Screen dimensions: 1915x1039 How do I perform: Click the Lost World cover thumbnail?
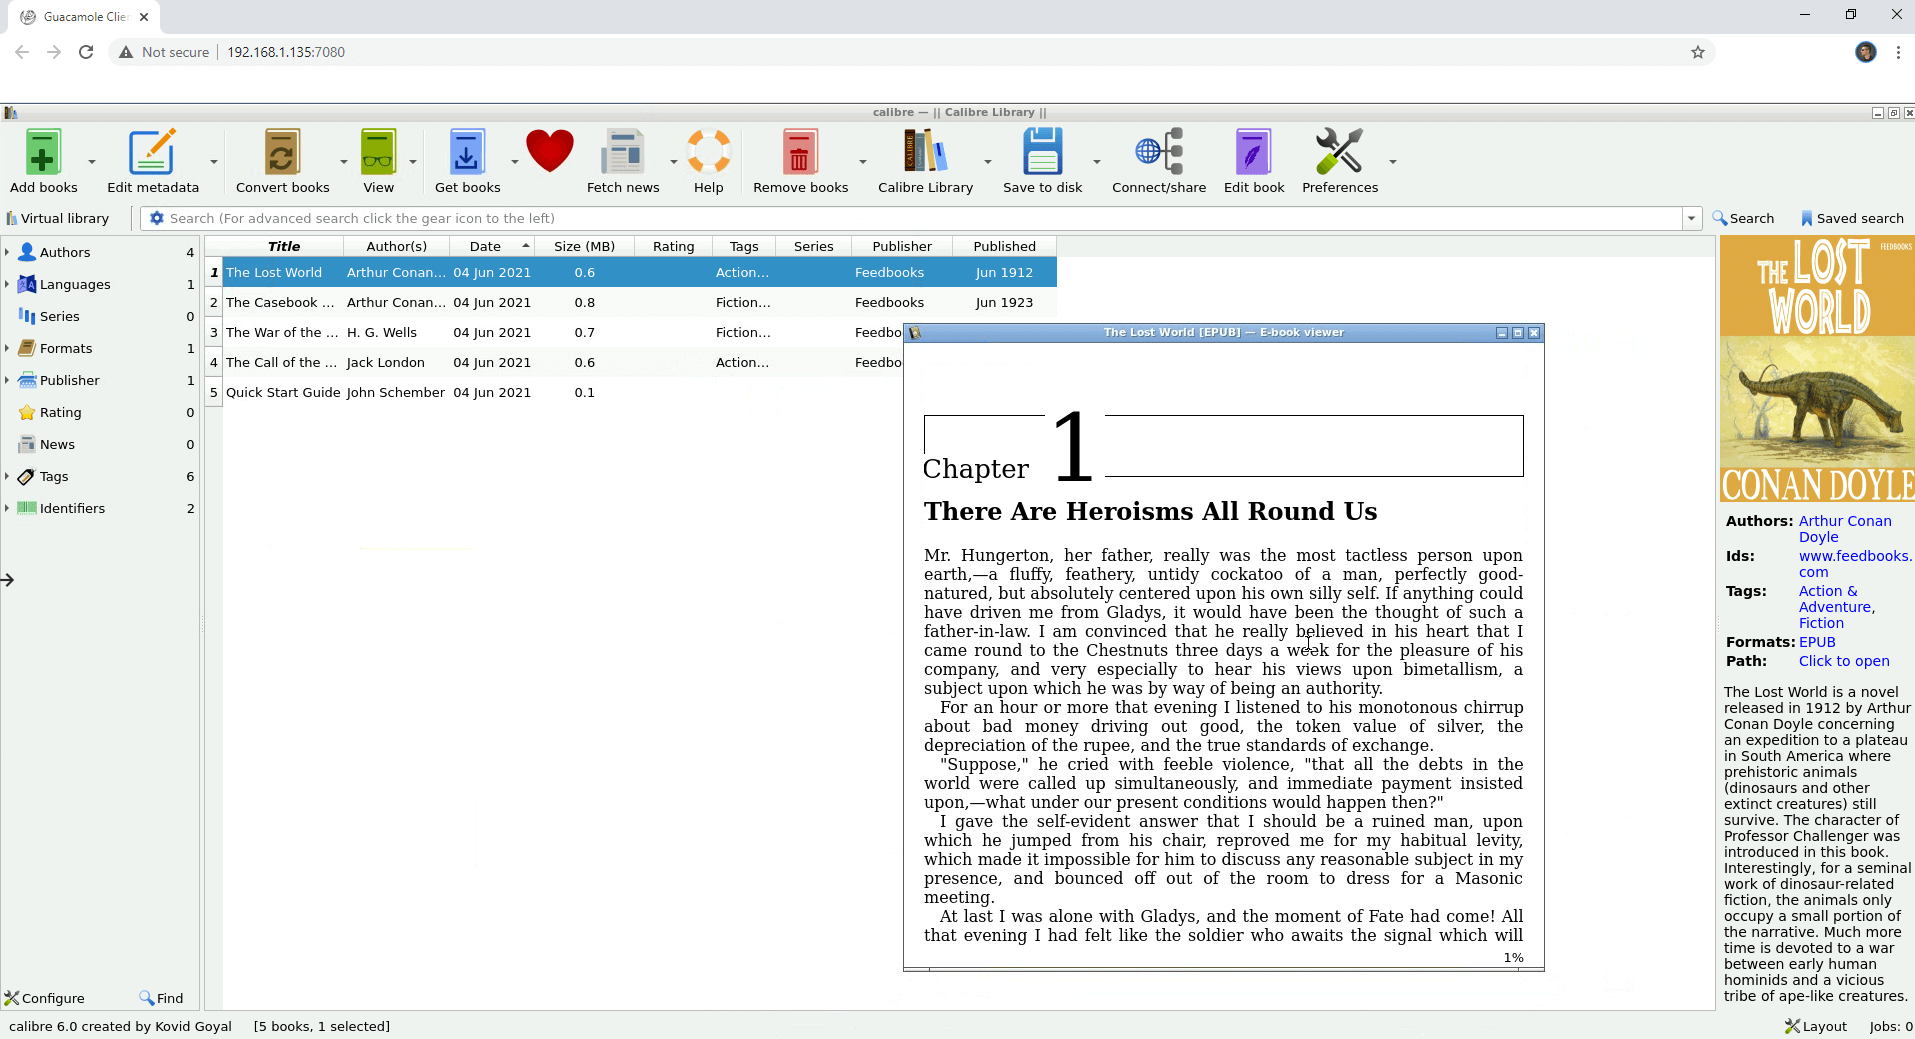click(x=1816, y=369)
